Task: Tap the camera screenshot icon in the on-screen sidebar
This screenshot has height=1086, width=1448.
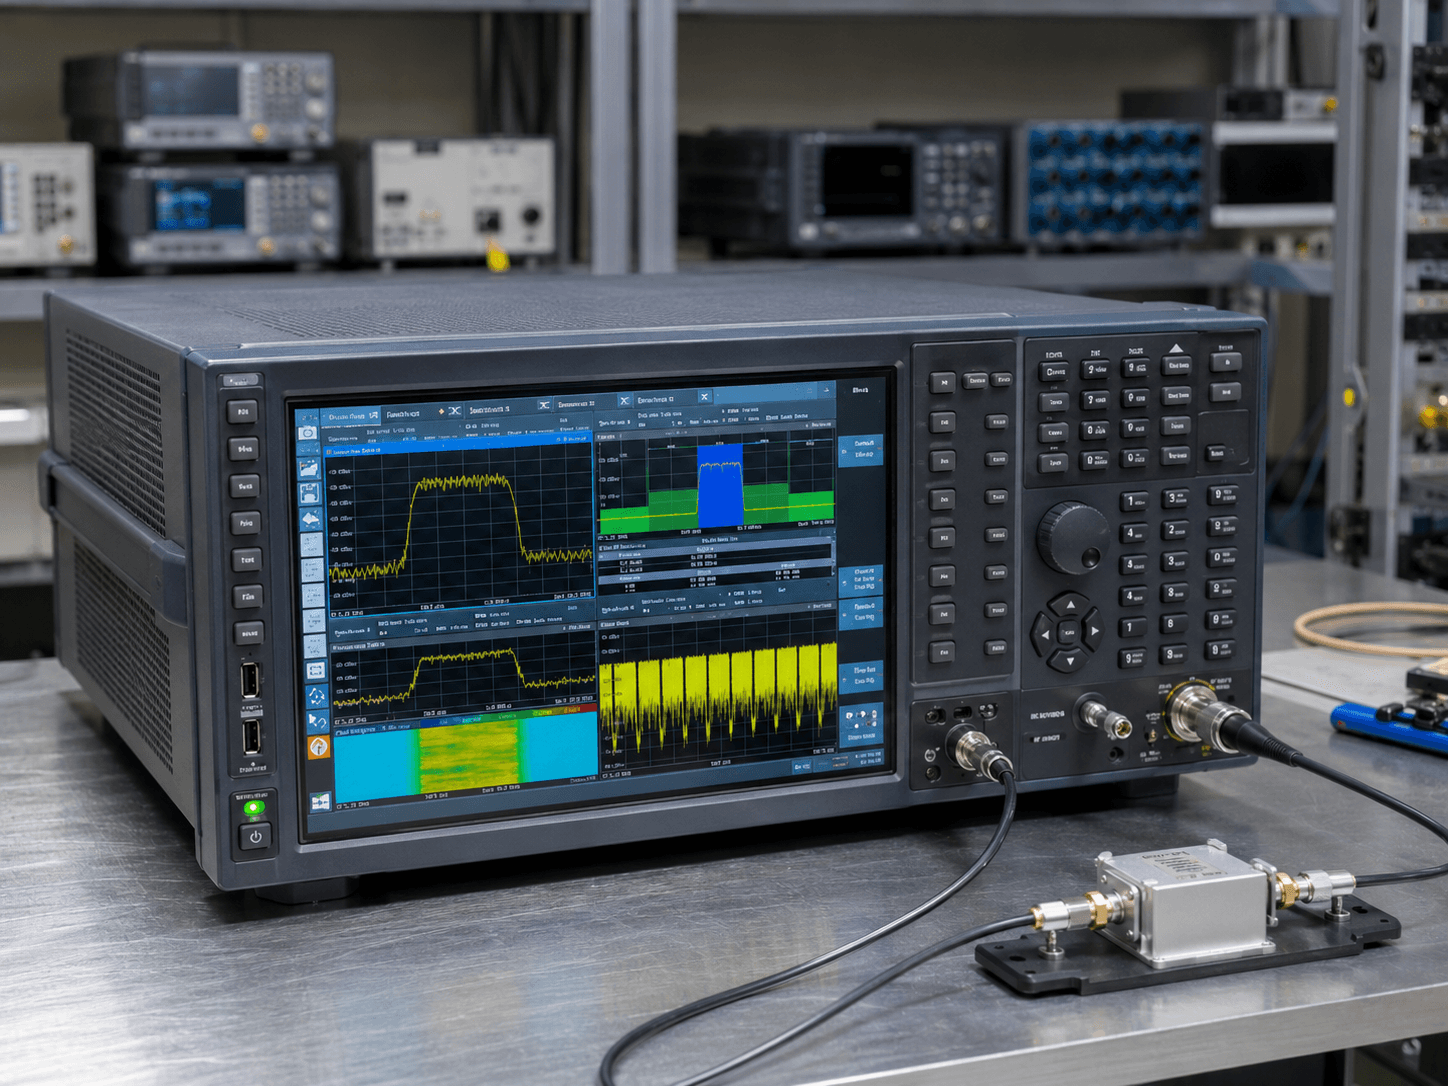Action: (307, 434)
